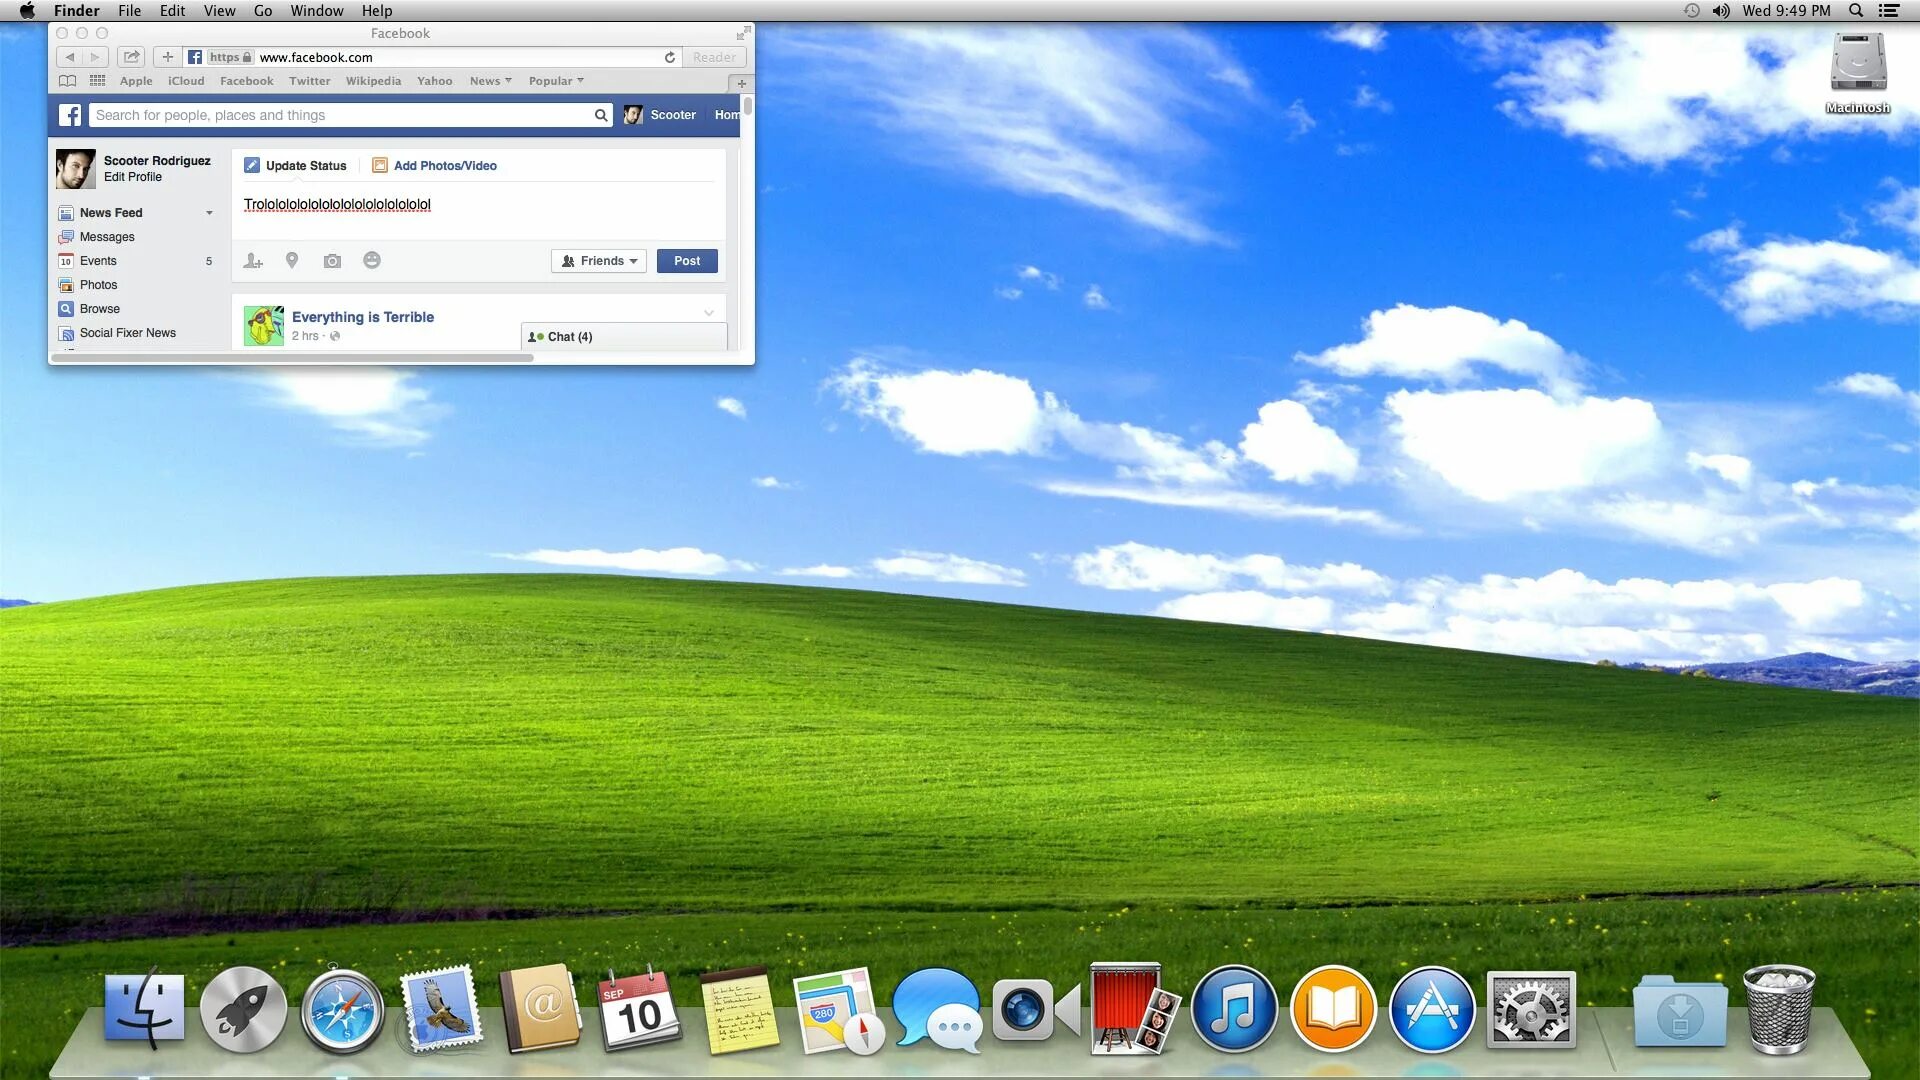Image resolution: width=1920 pixels, height=1080 pixels.
Task: Click the emoji feeling smiley icon
Action: point(372,261)
